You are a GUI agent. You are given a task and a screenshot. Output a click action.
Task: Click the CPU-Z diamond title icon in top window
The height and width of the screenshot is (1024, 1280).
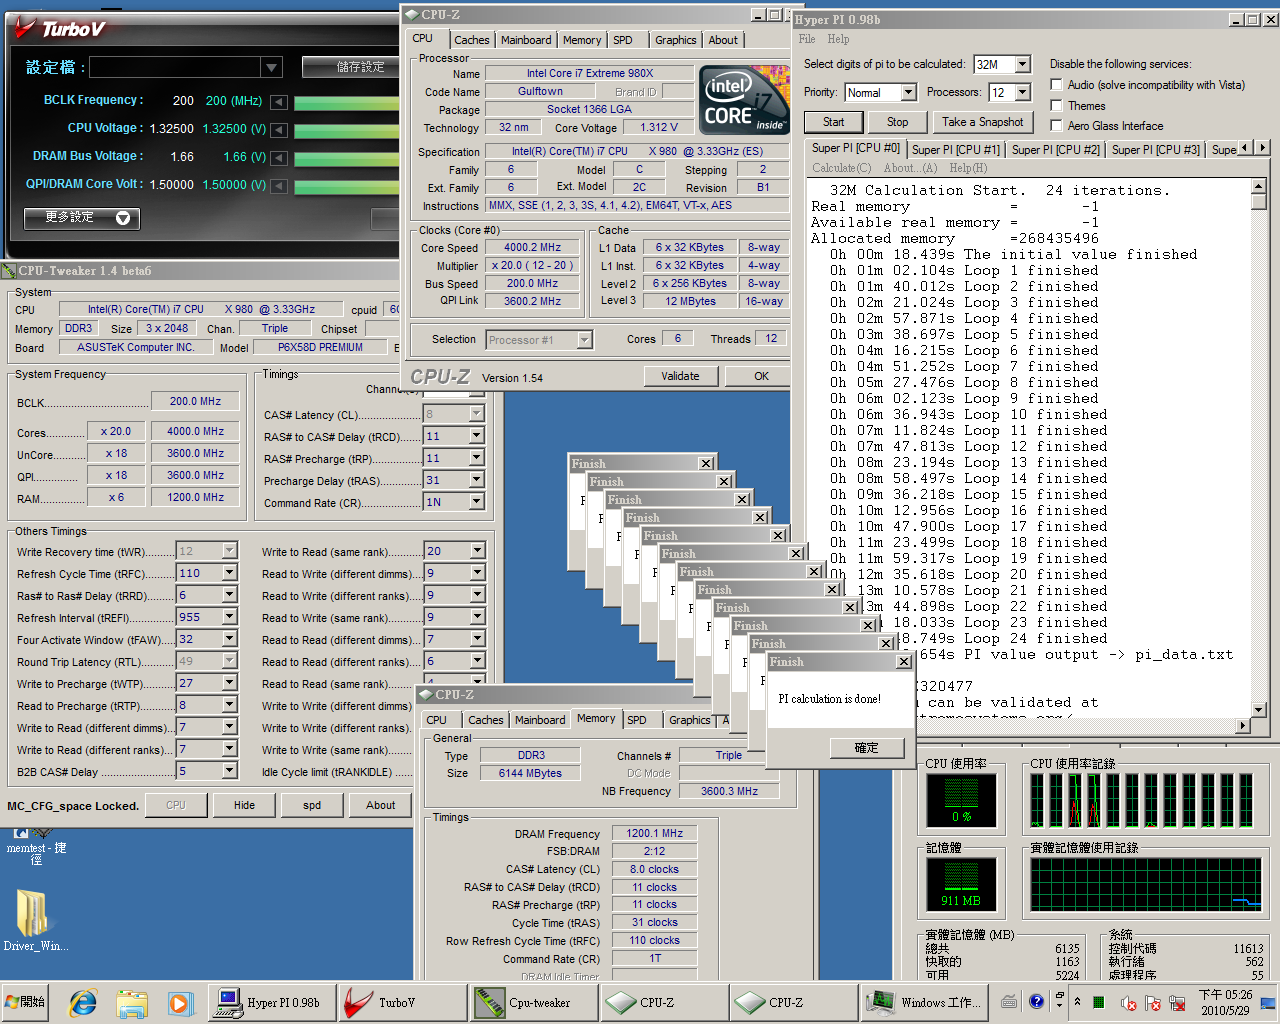click(x=410, y=15)
